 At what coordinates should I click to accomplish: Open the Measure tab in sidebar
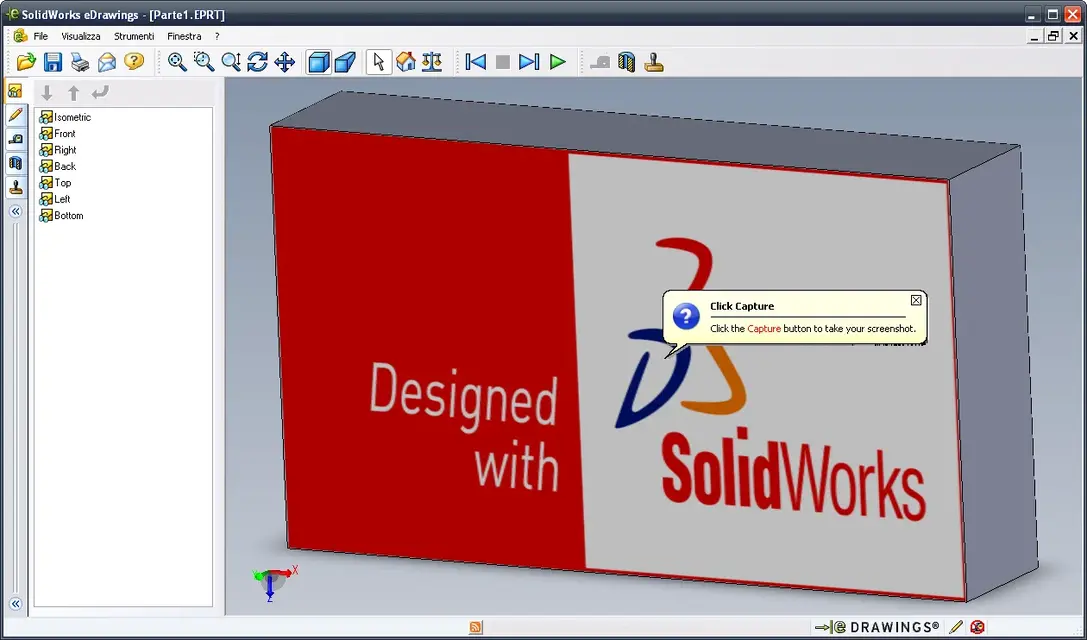15,139
